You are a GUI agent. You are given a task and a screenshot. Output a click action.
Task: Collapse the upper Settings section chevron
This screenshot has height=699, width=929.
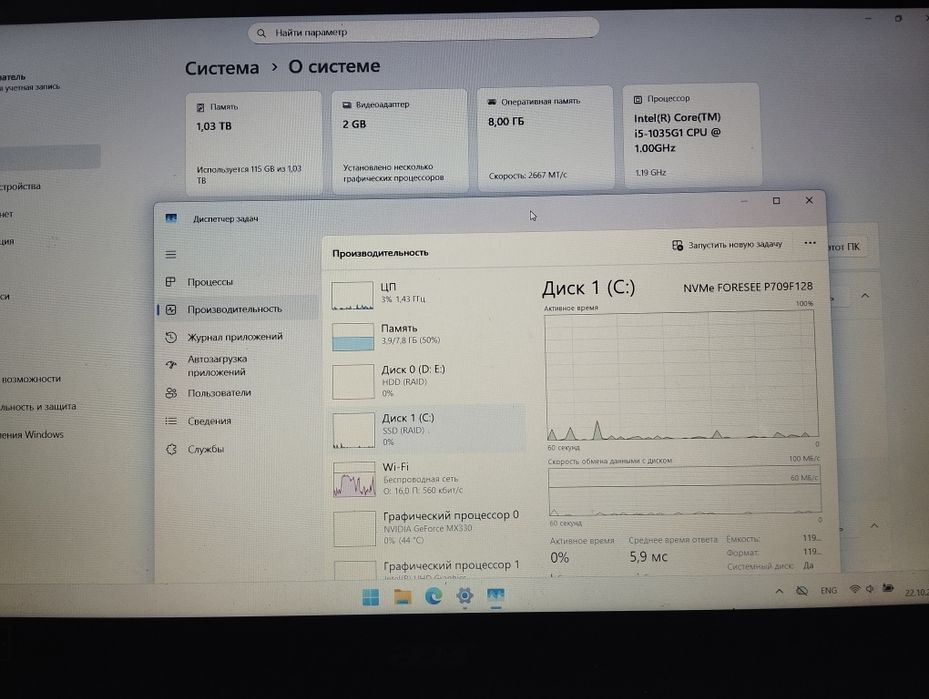pos(865,295)
